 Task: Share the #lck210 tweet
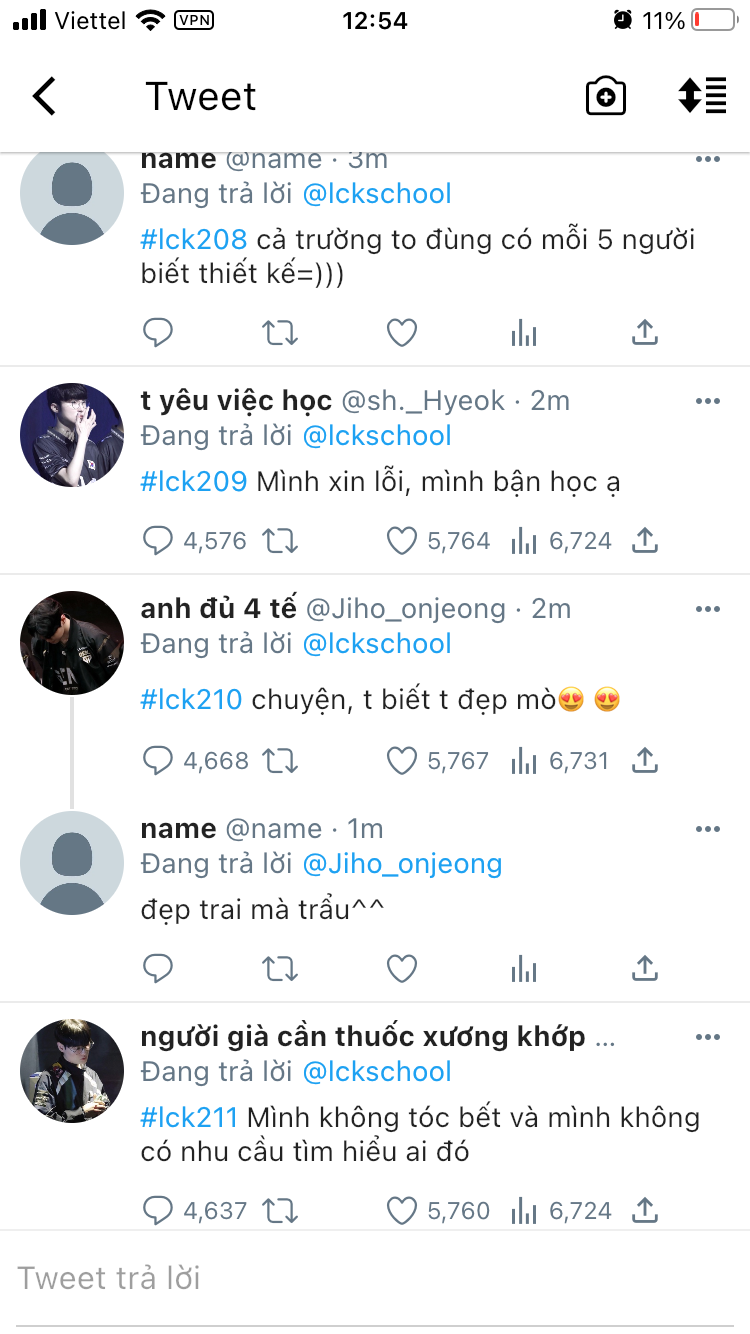(x=645, y=761)
